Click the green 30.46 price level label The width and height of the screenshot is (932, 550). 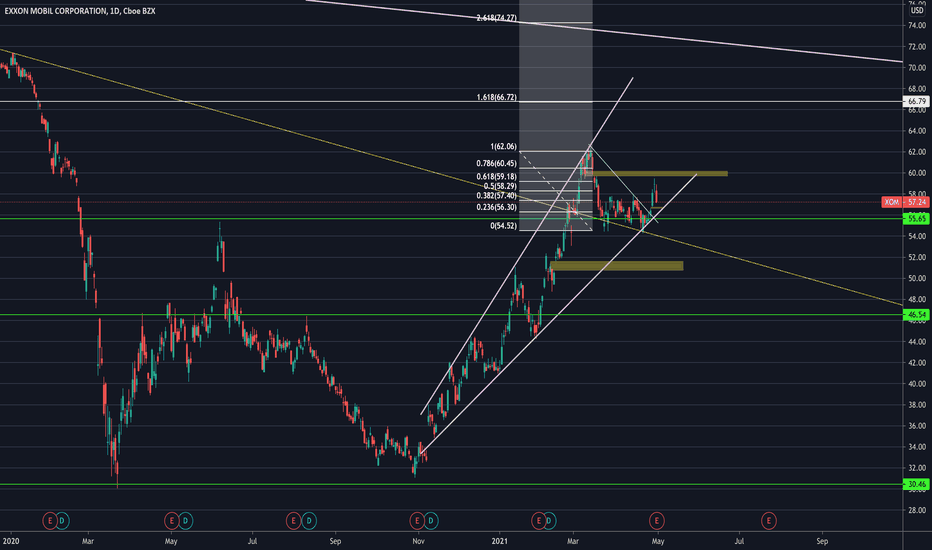916,484
